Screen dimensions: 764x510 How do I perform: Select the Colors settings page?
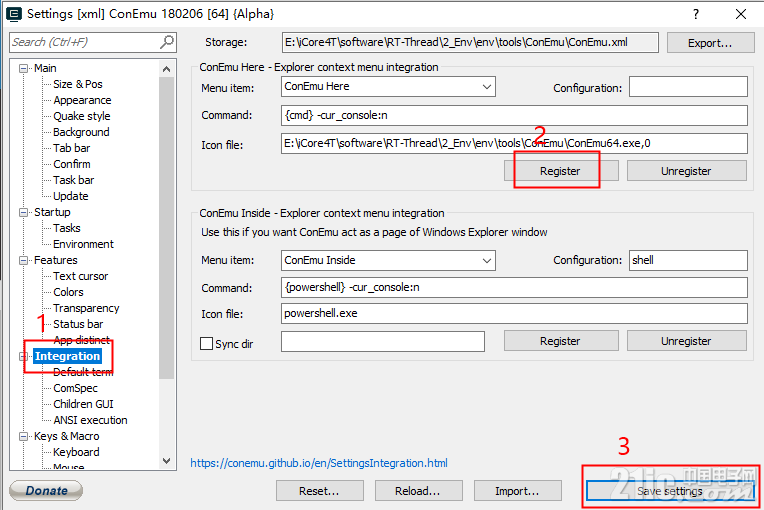pos(68,292)
